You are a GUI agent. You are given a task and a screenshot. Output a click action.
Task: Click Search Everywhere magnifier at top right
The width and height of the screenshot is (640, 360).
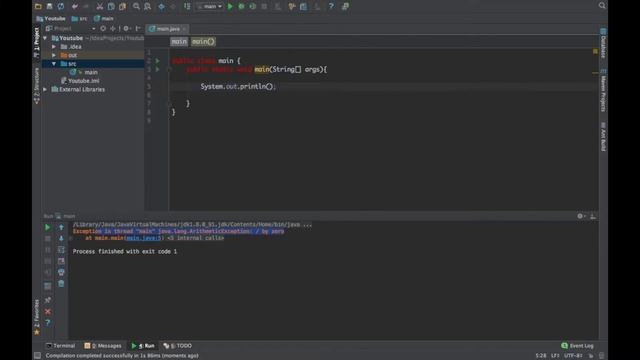click(602, 5)
